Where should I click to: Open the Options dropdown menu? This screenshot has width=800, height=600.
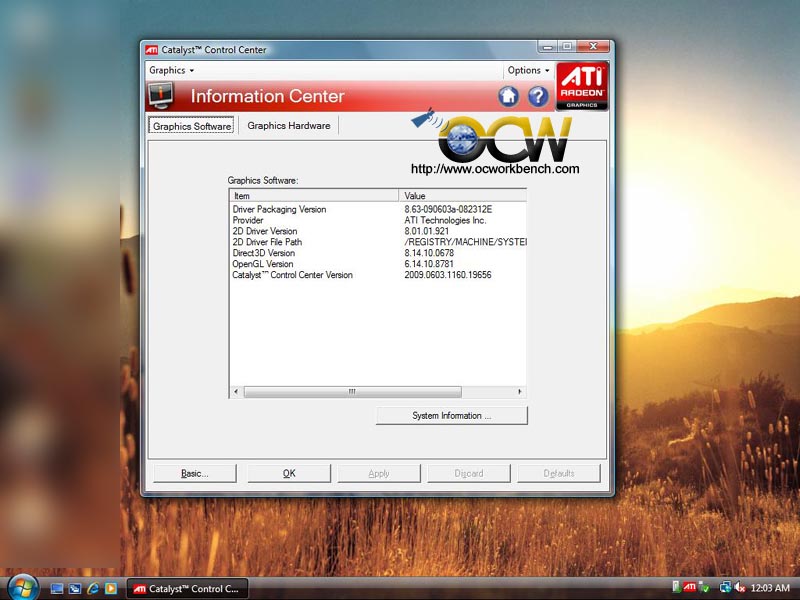(529, 70)
